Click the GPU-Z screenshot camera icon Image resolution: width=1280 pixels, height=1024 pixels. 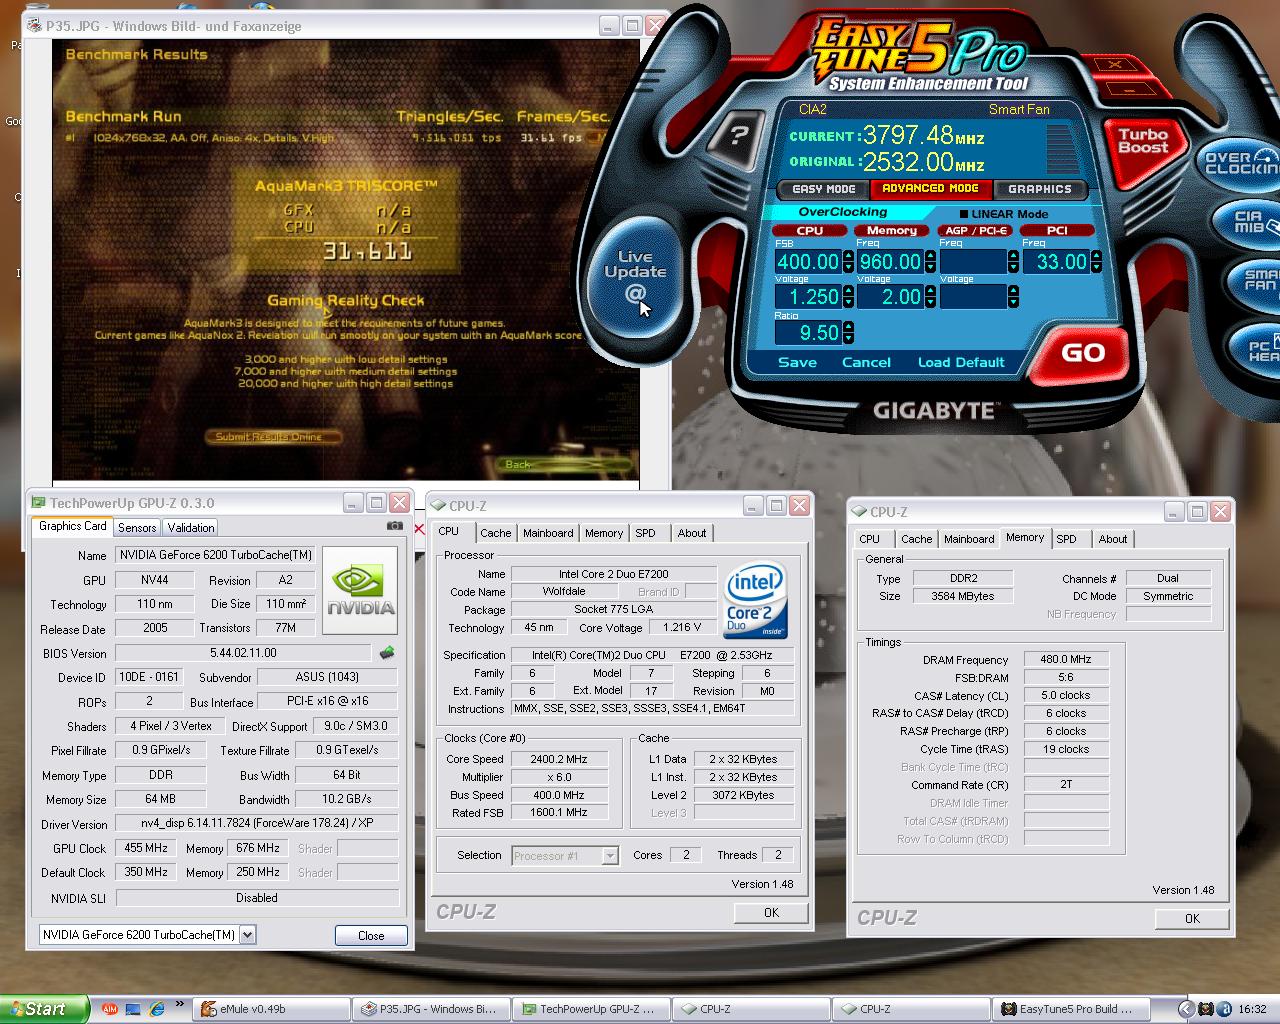[x=395, y=526]
